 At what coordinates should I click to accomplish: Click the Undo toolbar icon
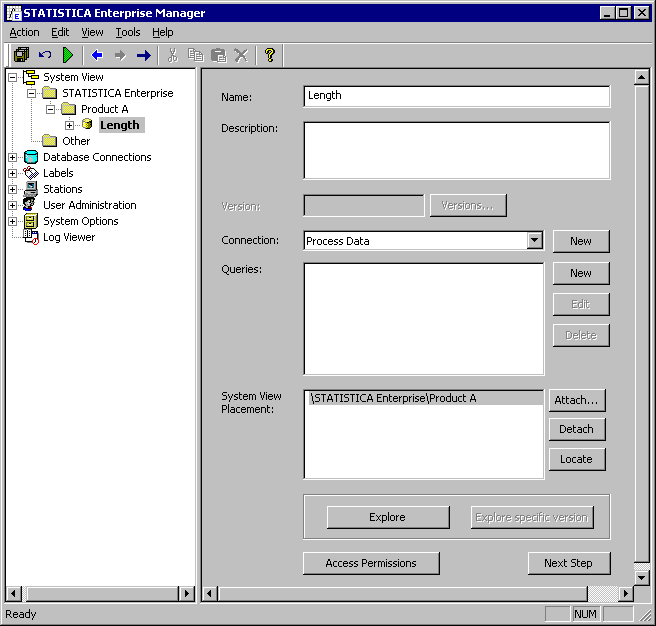pyautogui.click(x=45, y=55)
